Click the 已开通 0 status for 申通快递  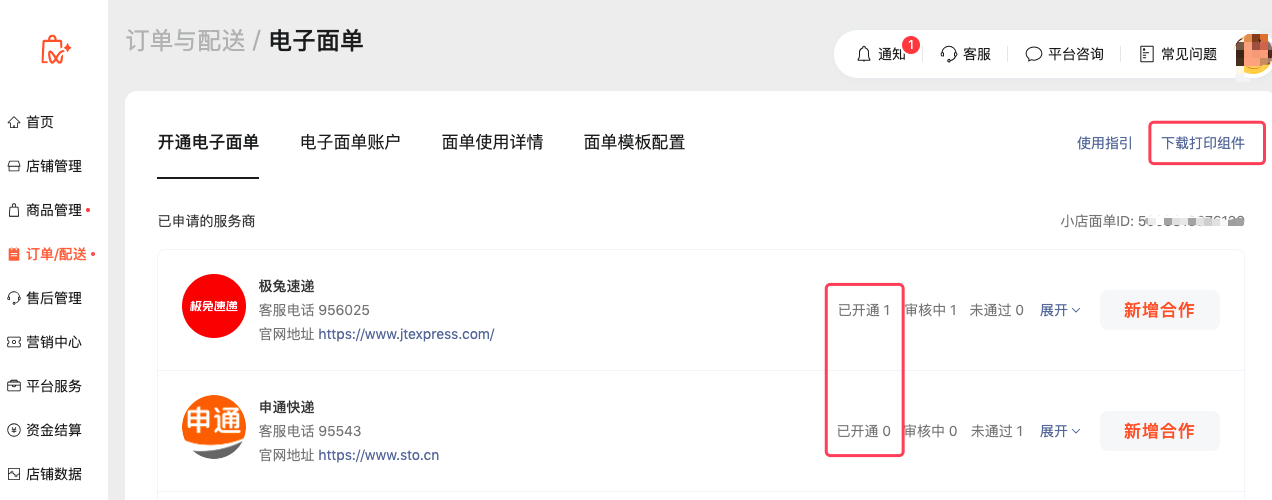(x=864, y=431)
